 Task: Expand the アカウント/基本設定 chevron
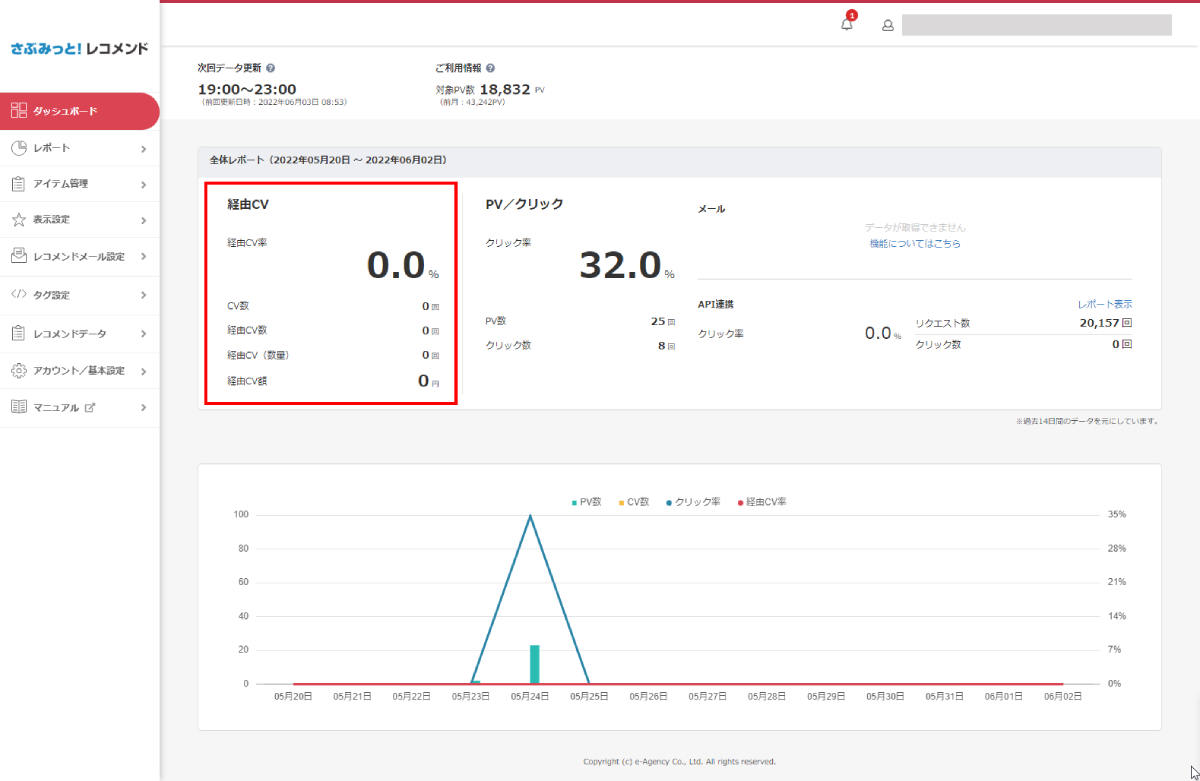click(x=144, y=371)
